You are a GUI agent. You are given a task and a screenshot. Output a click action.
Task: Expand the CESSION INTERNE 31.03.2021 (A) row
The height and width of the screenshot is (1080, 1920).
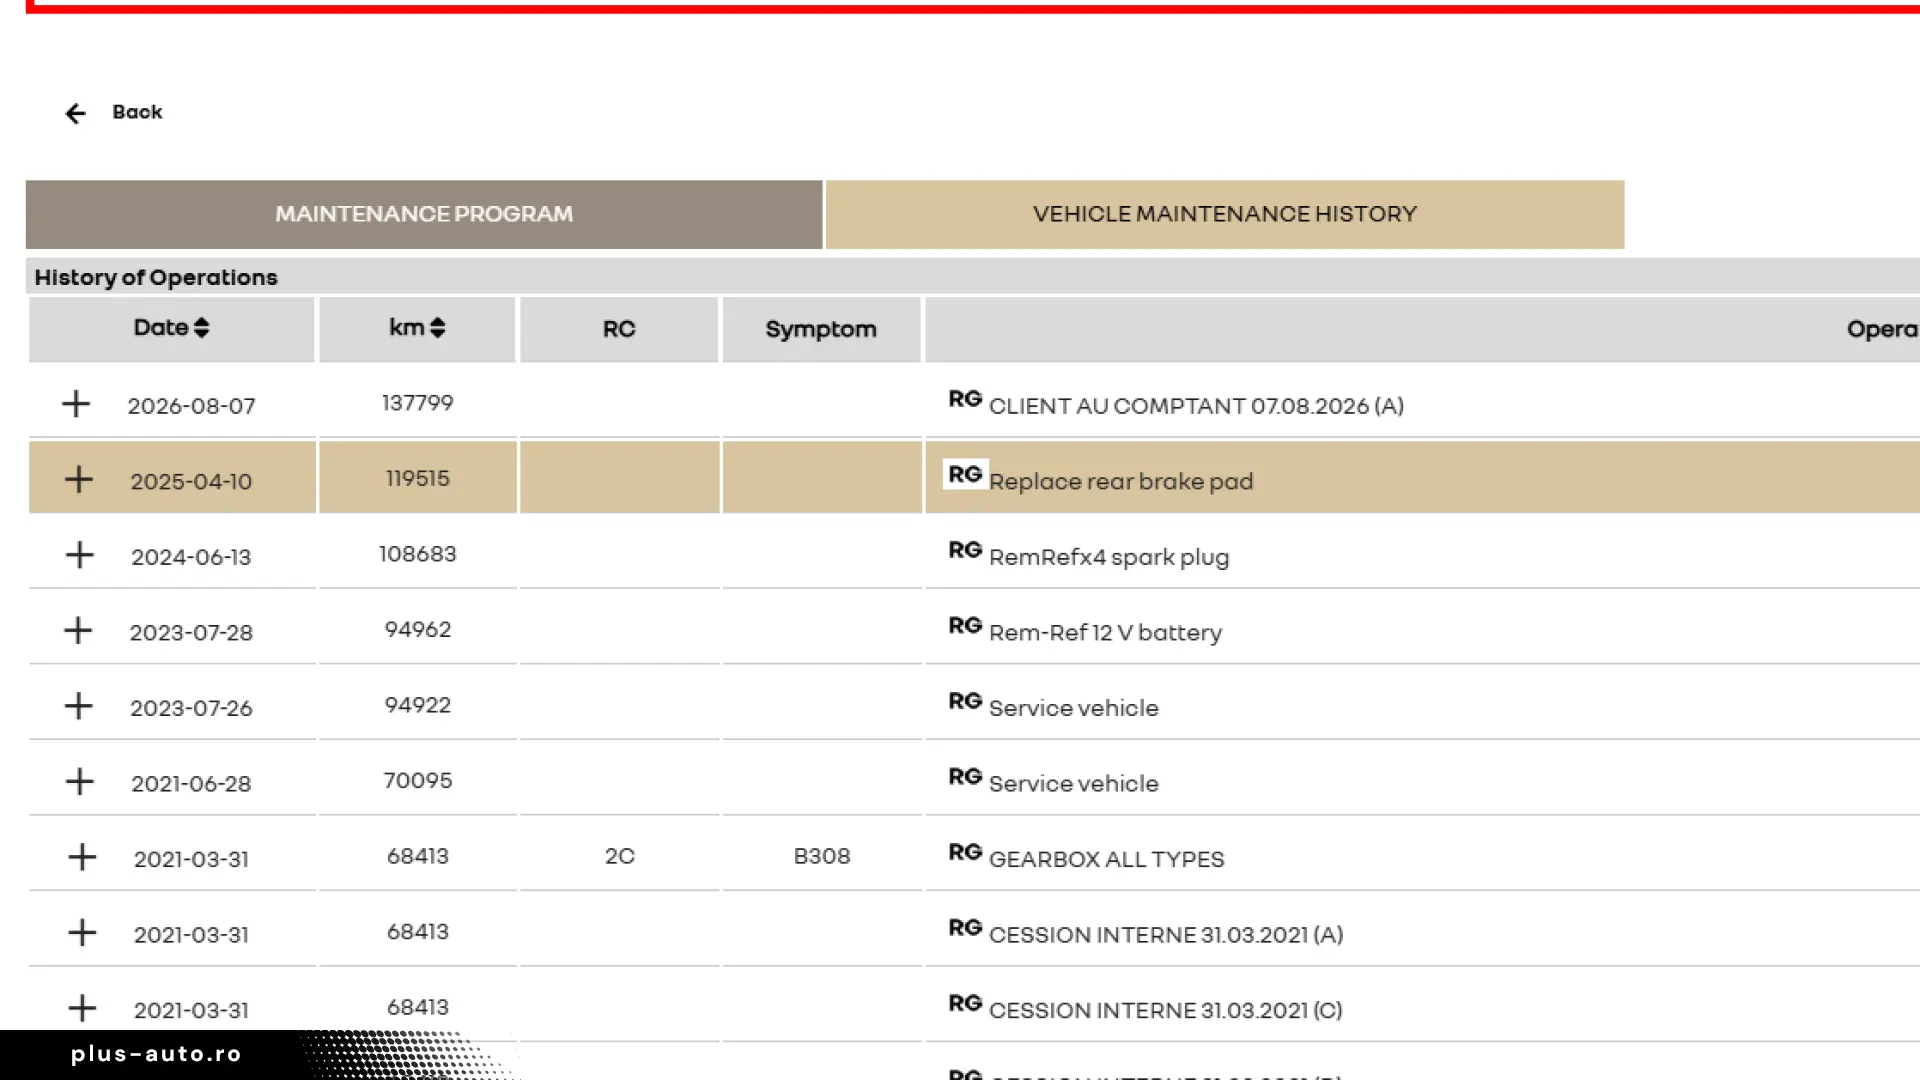tap(82, 933)
